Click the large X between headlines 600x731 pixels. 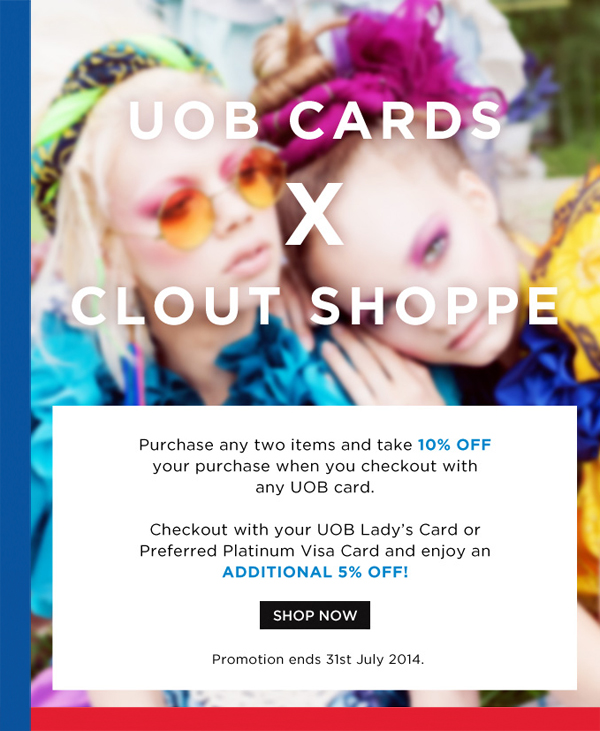coord(314,214)
